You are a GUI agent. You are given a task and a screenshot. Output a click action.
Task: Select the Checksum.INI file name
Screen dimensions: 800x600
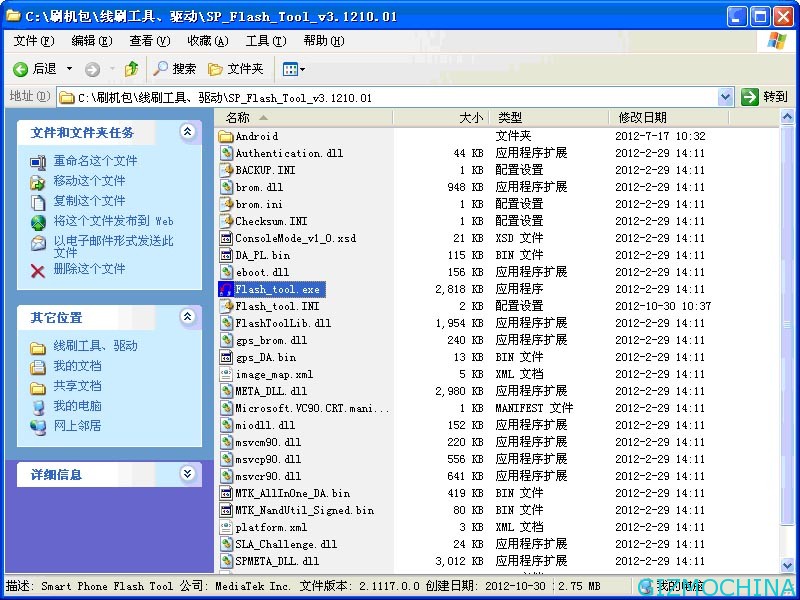tap(271, 221)
